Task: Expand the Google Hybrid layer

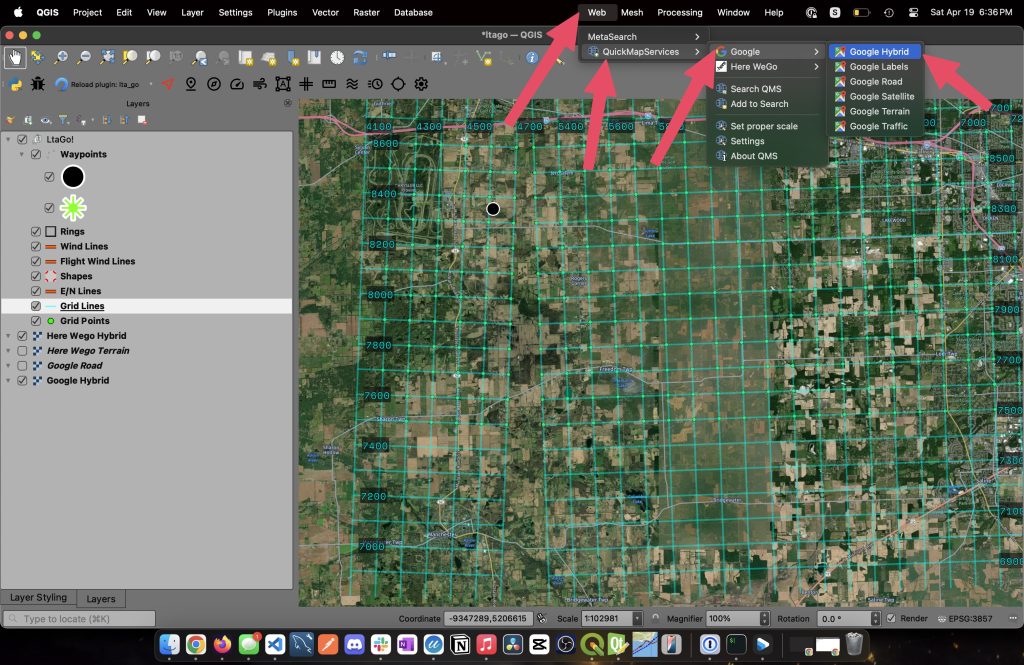Action: 8,381
